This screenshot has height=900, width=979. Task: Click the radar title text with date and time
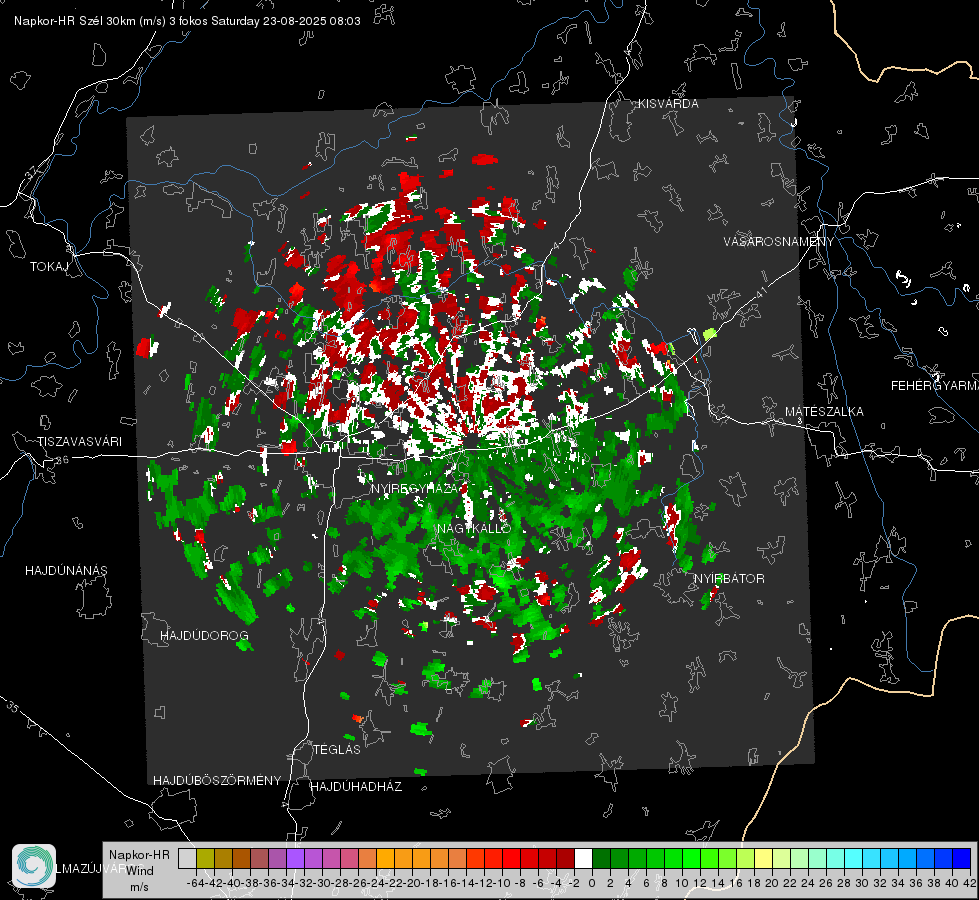(187, 21)
